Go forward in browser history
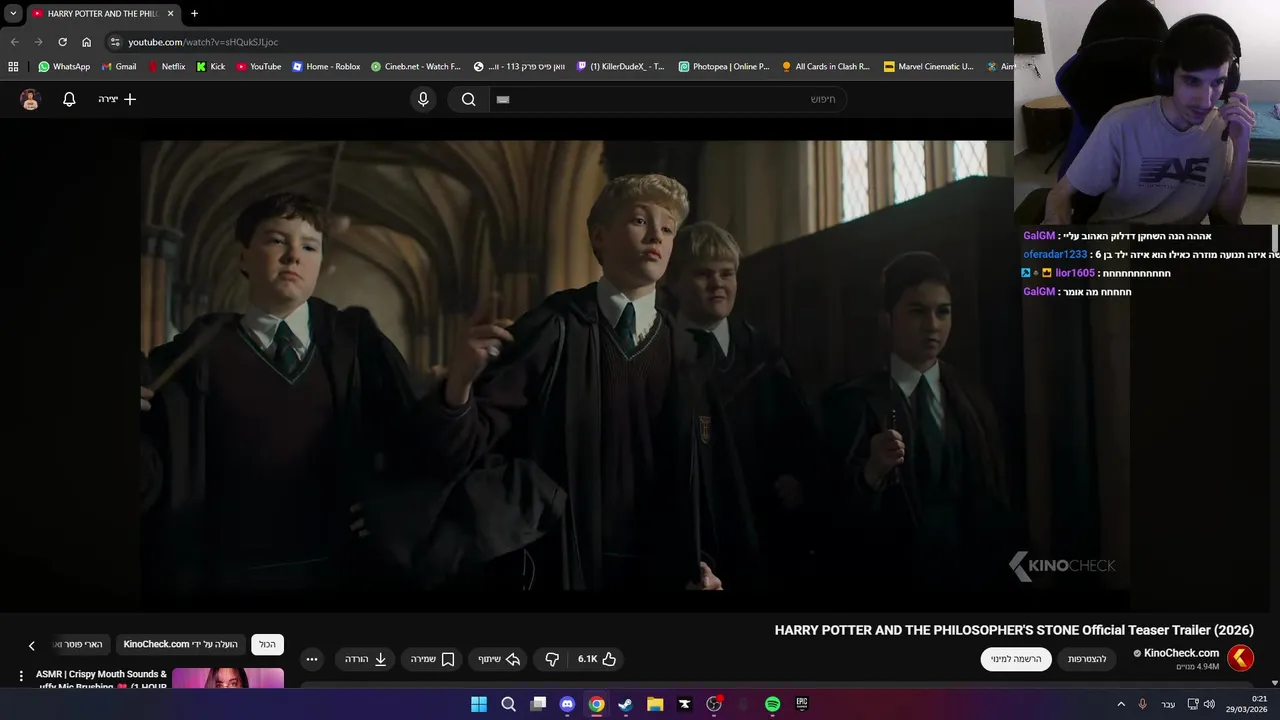Viewport: 1280px width, 720px height. (x=38, y=42)
